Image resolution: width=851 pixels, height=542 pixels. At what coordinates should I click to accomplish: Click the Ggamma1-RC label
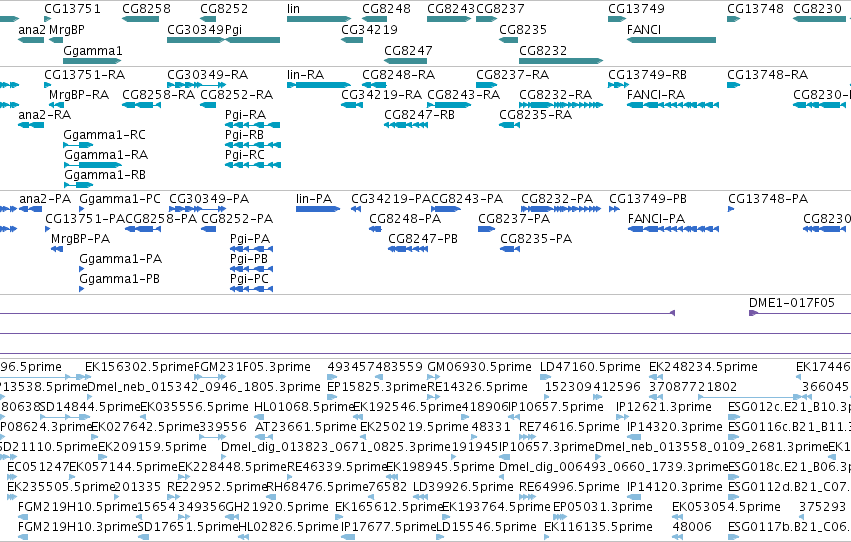[104, 135]
